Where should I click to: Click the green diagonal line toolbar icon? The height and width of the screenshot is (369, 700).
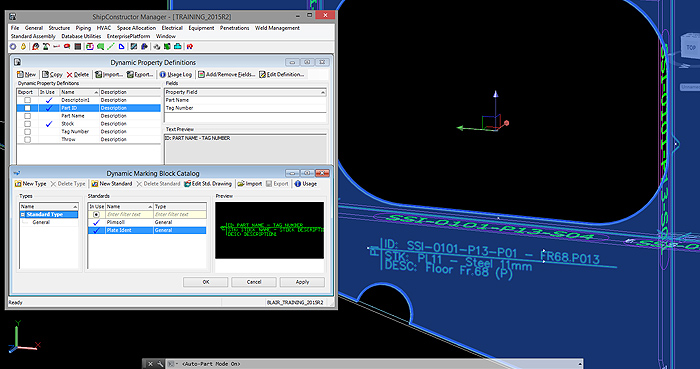[111, 46]
